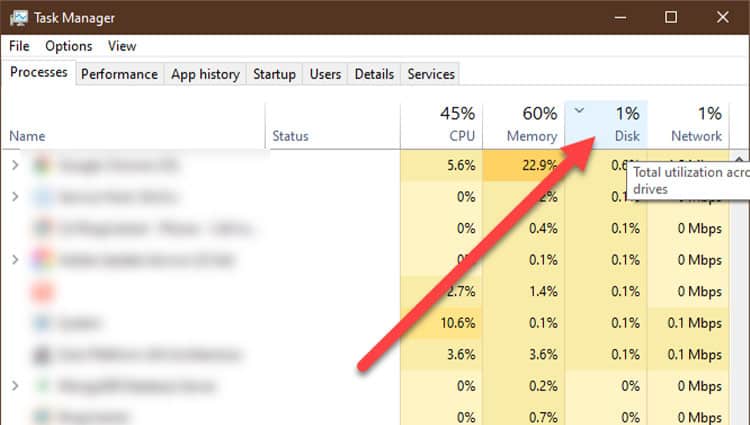Open the Options menu
This screenshot has height=425, width=750.
point(68,46)
